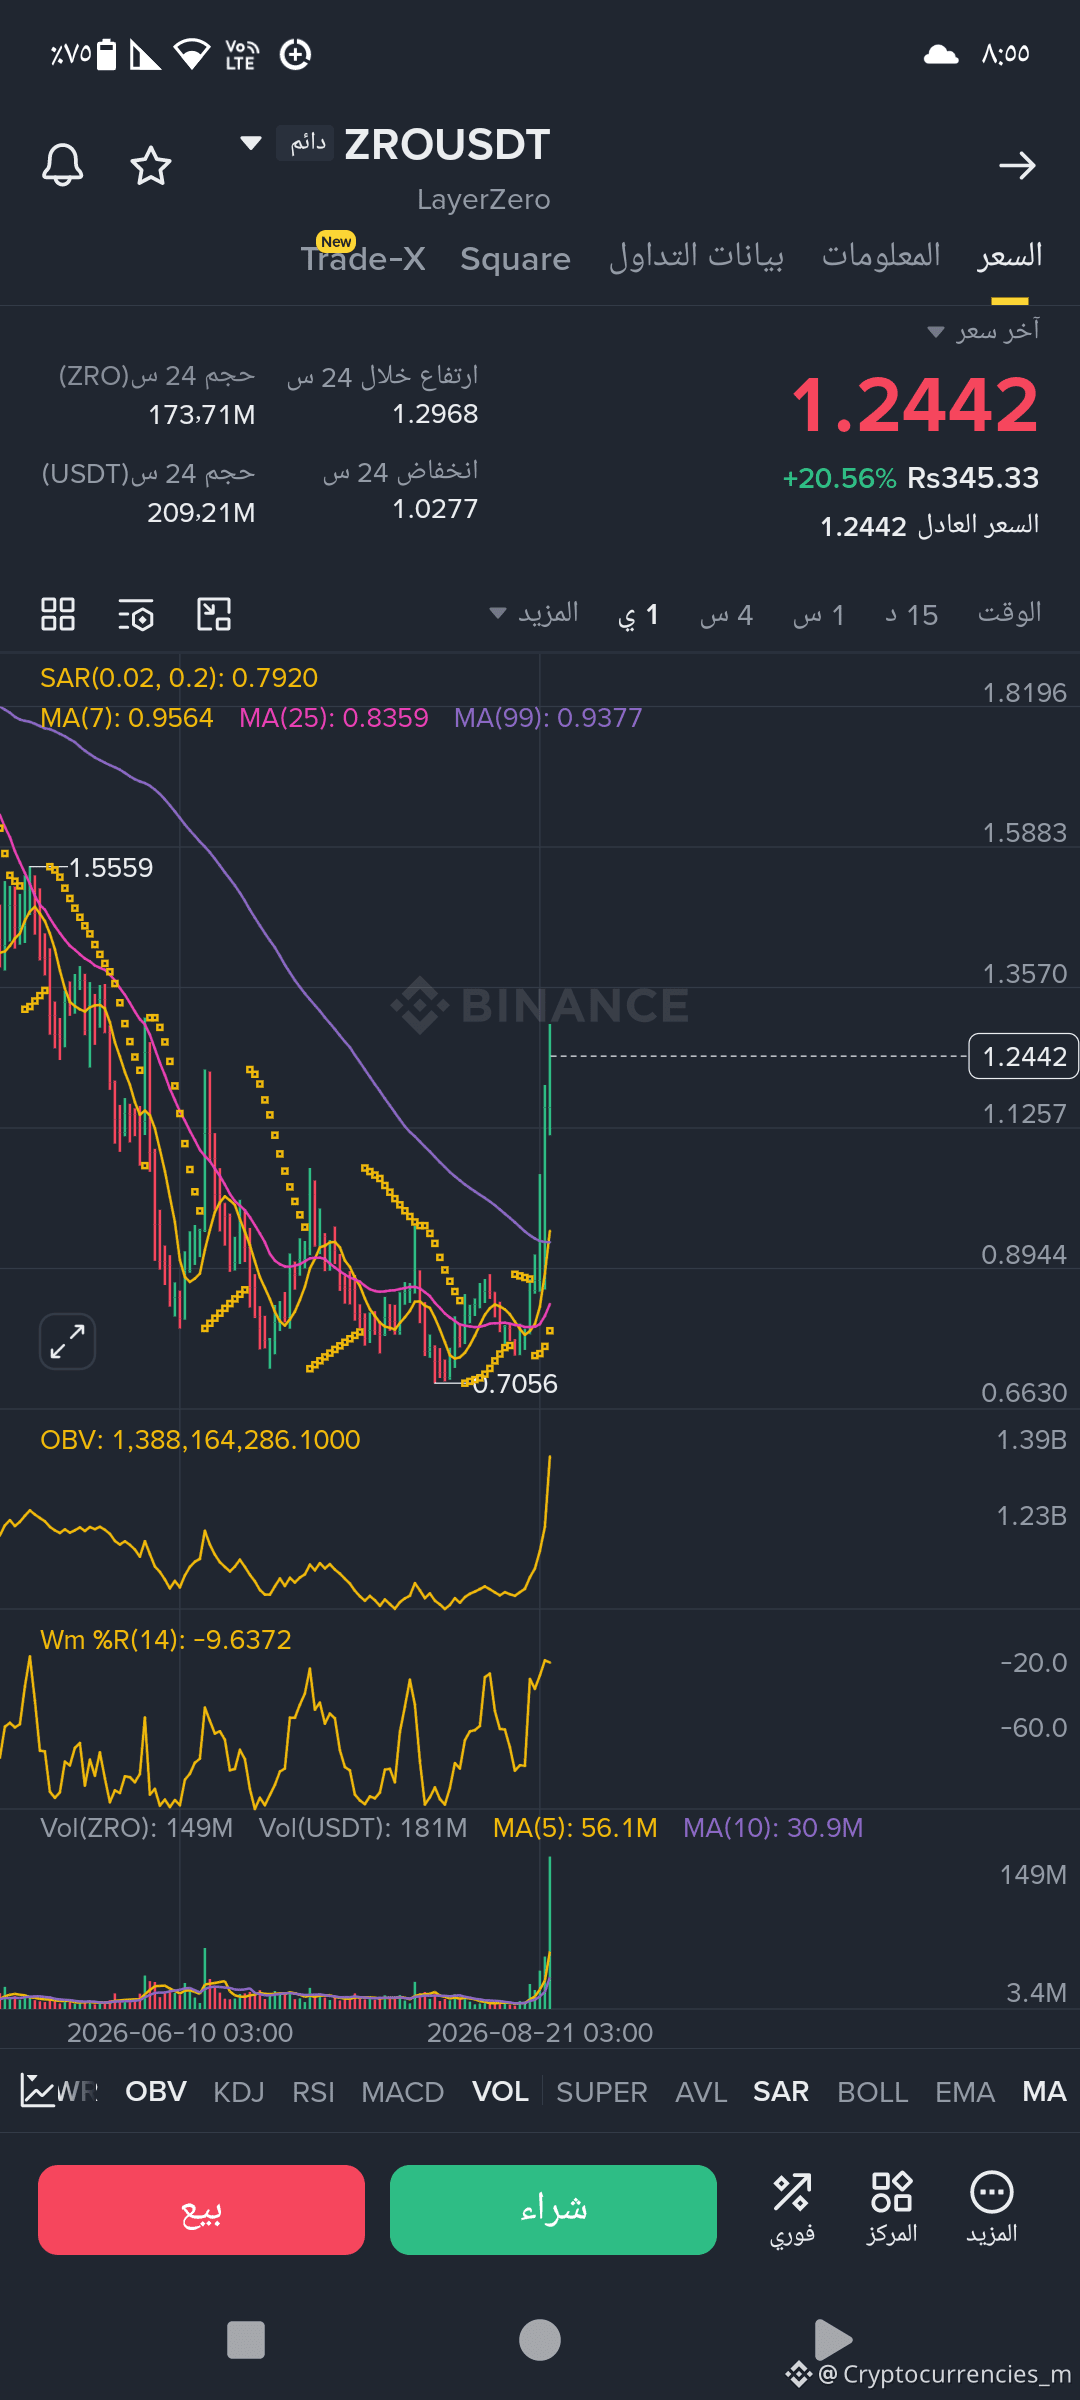This screenshot has height=2400, width=1080.
Task: Toggle the KDJ sub-indicator
Action: coord(239,2091)
